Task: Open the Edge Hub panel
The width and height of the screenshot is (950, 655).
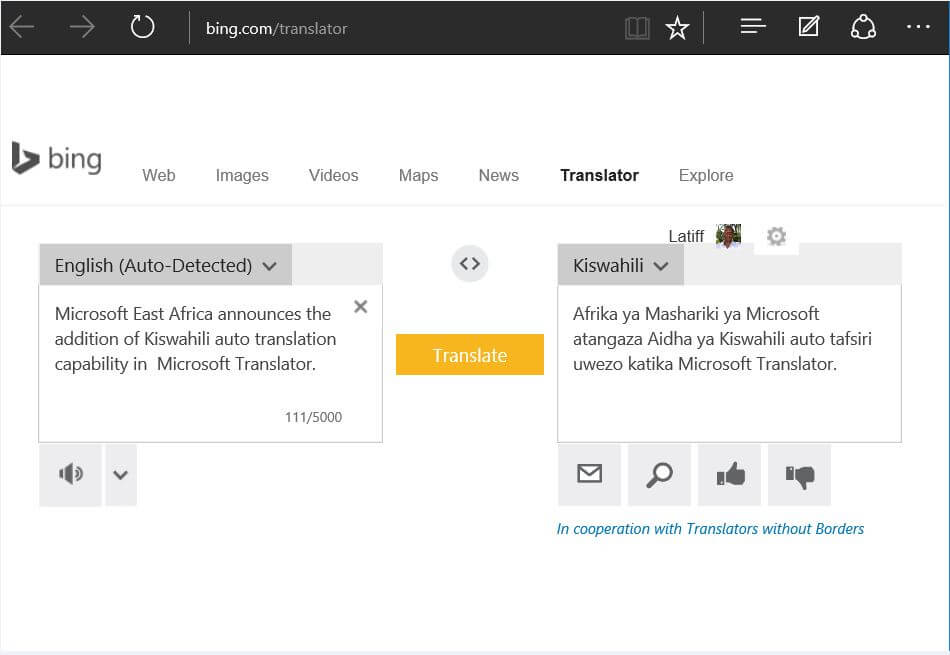Action: 753,27
